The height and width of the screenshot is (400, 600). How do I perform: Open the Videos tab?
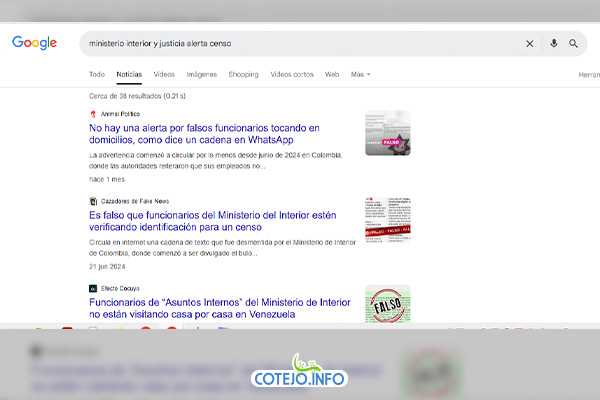[x=164, y=74]
